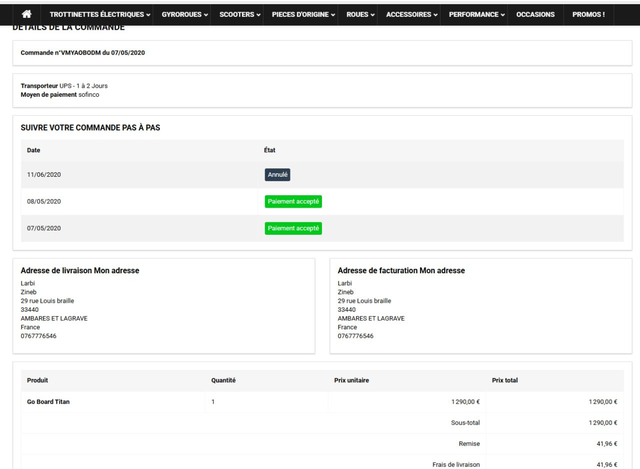
Task: Open the Promos ! page
Action: [588, 14]
